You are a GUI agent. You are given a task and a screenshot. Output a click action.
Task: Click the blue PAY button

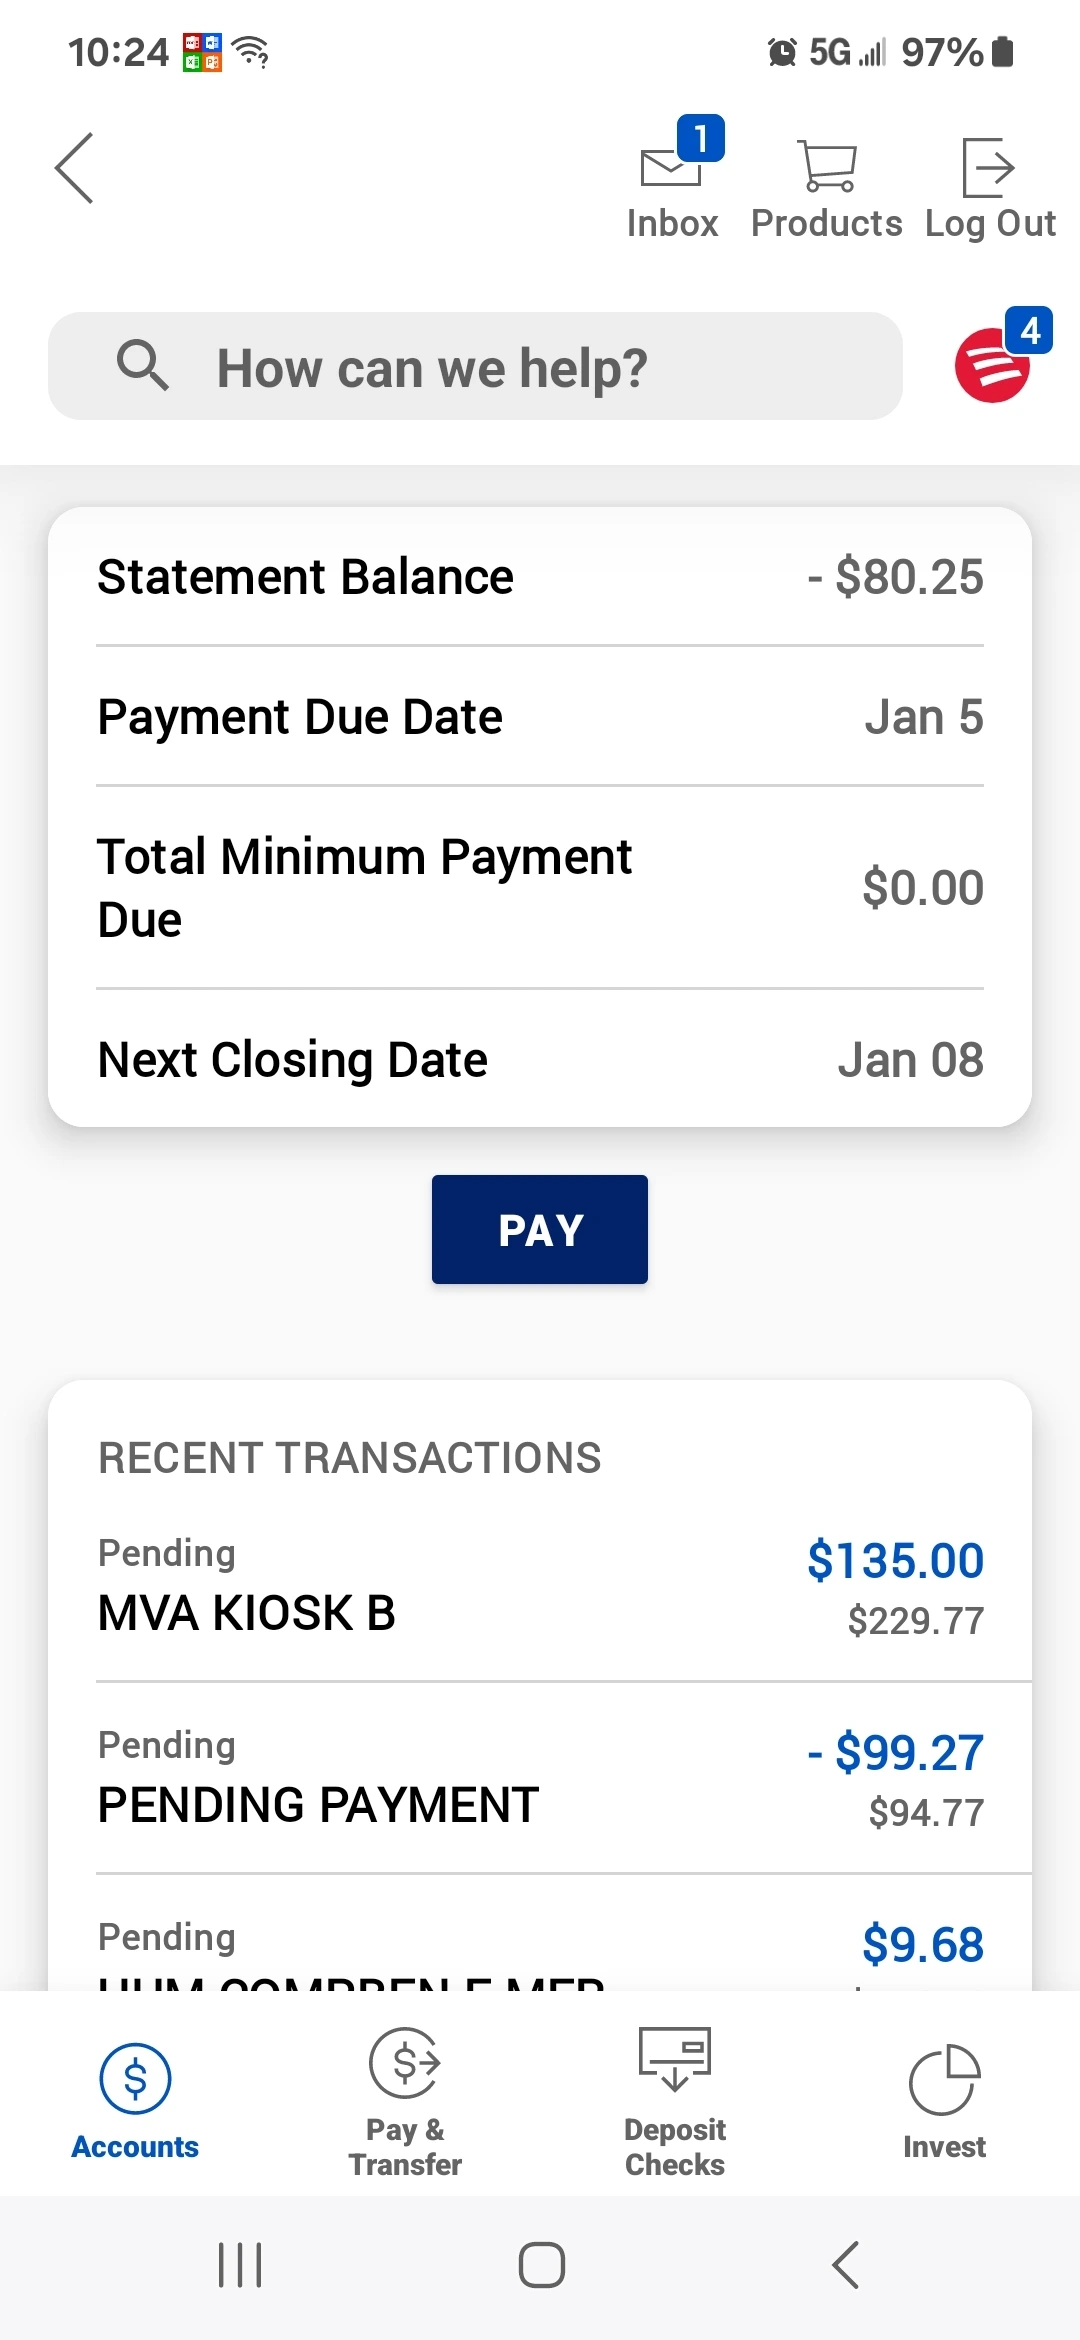[540, 1229]
